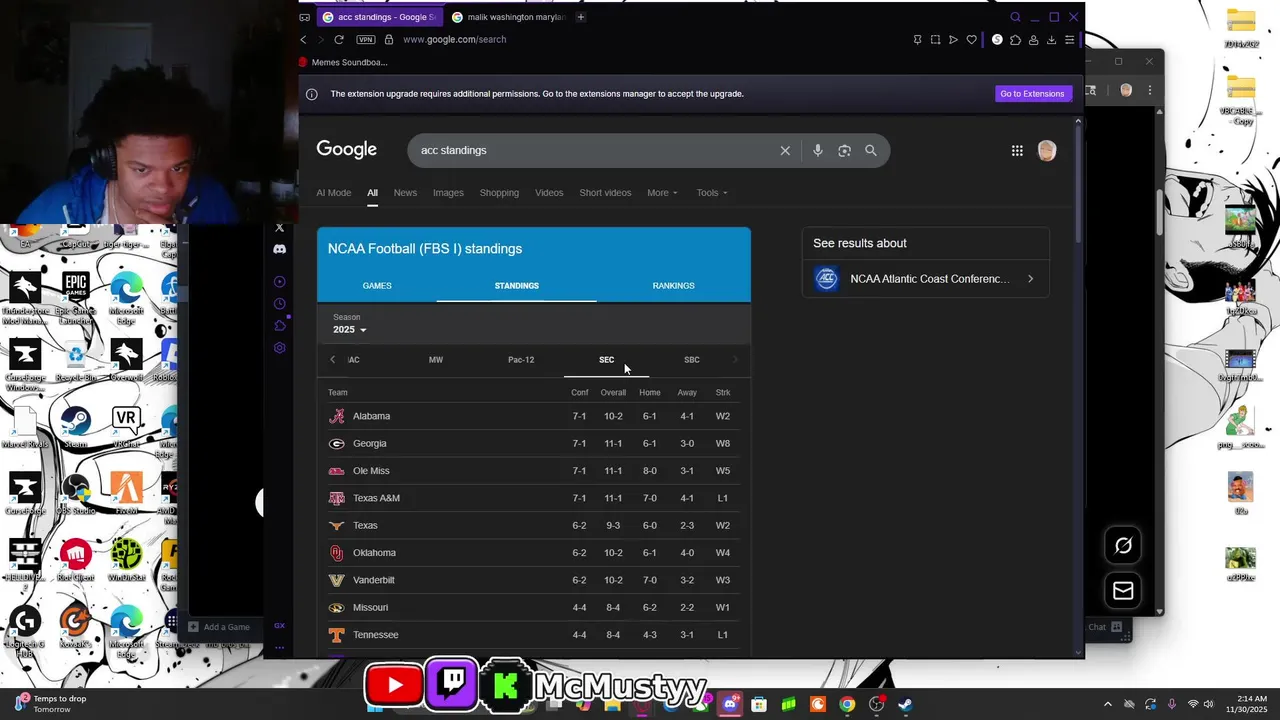
Task: Show previous conferences with left chevron
Action: [332, 360]
